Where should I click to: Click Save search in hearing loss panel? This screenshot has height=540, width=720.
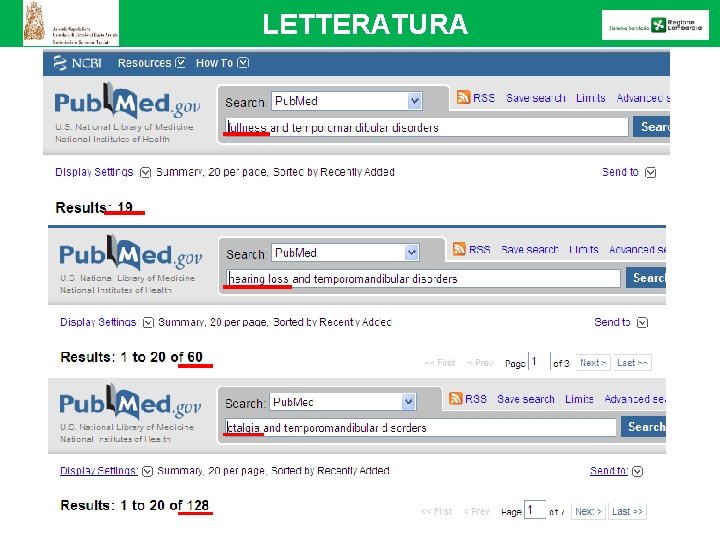[x=529, y=249]
